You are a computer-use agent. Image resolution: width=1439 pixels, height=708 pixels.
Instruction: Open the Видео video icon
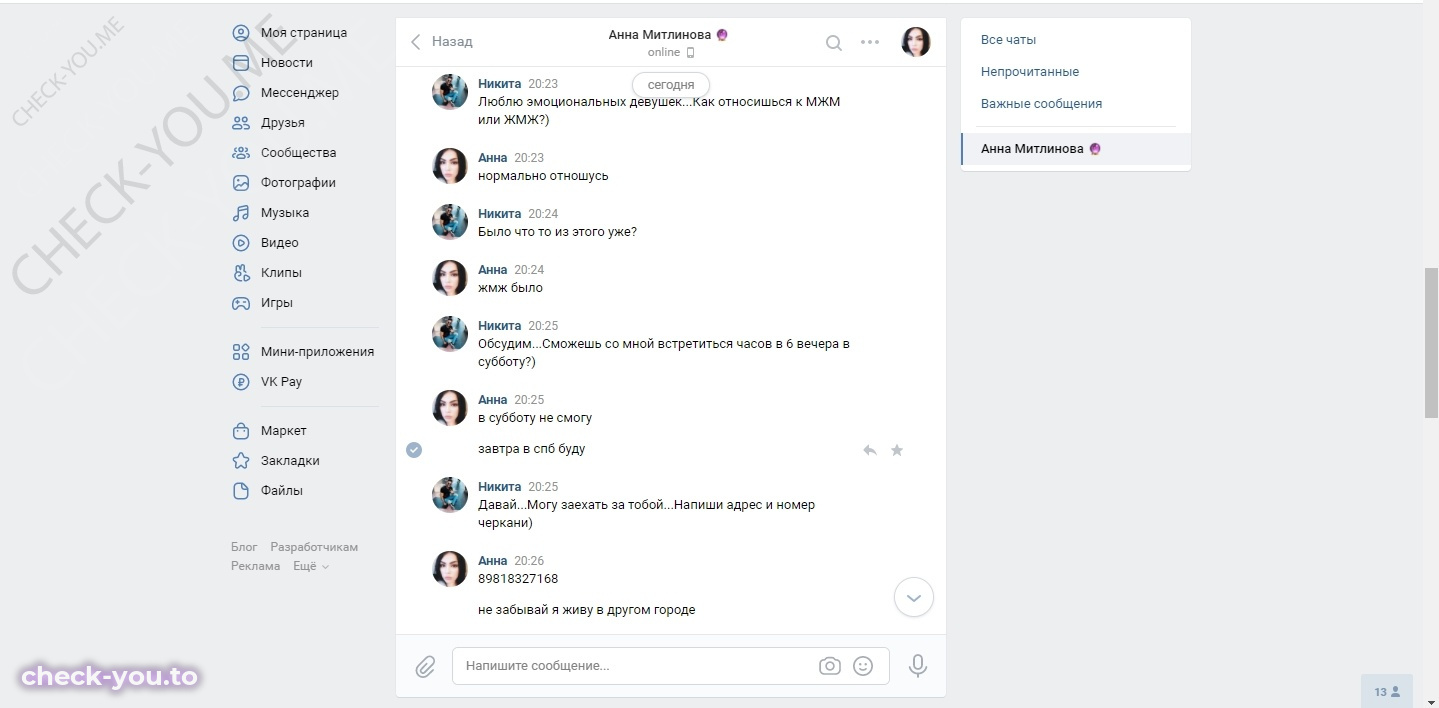(x=241, y=243)
